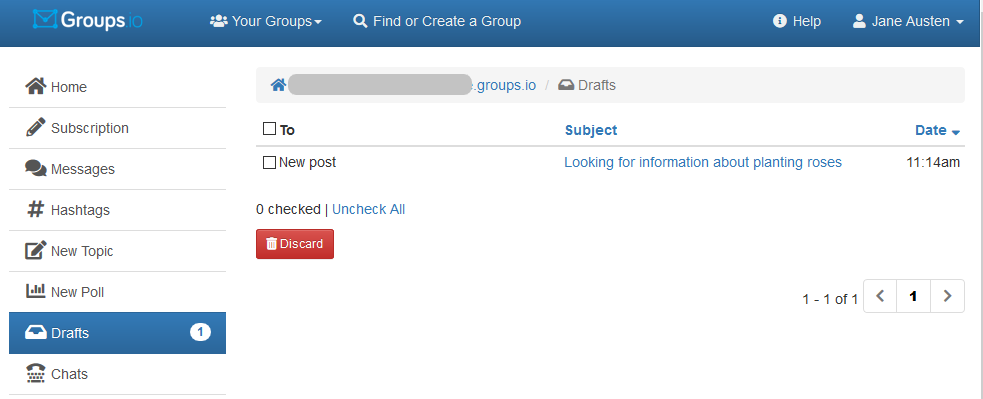The image size is (983, 399).
Task: Click the New Poll bar chart icon
Action: tap(35, 291)
